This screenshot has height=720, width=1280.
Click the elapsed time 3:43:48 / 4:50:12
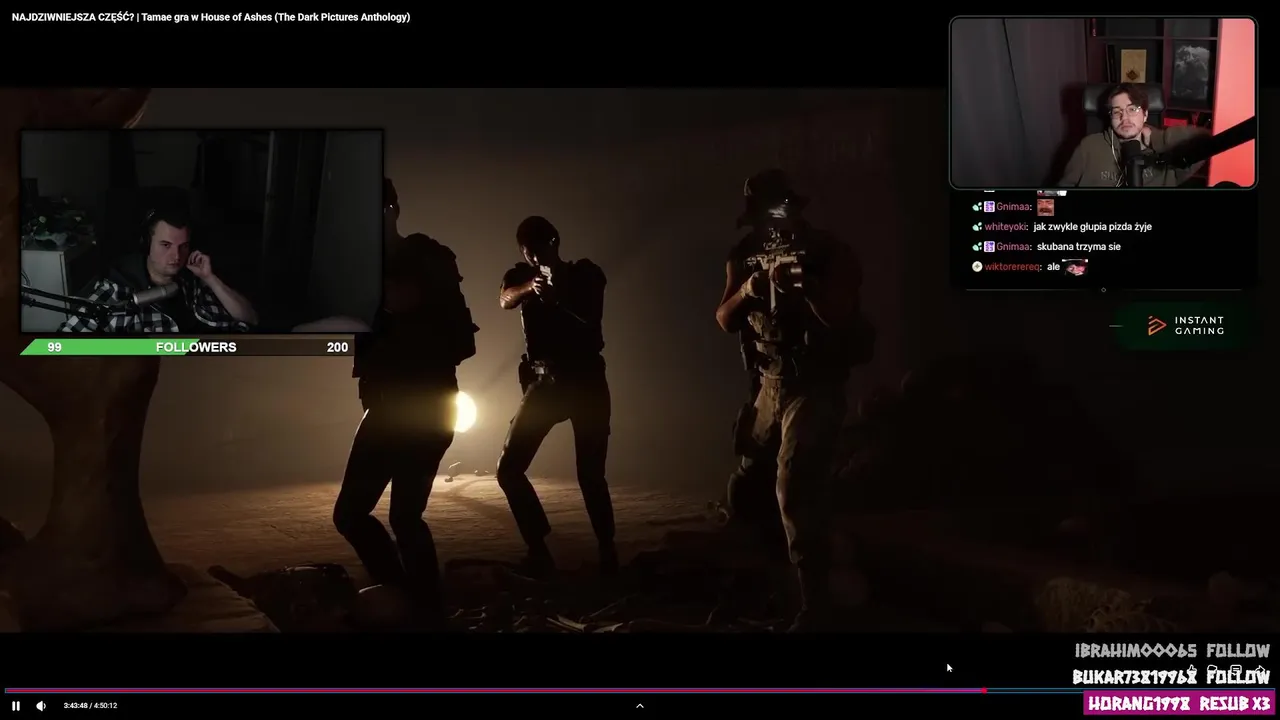coord(90,706)
